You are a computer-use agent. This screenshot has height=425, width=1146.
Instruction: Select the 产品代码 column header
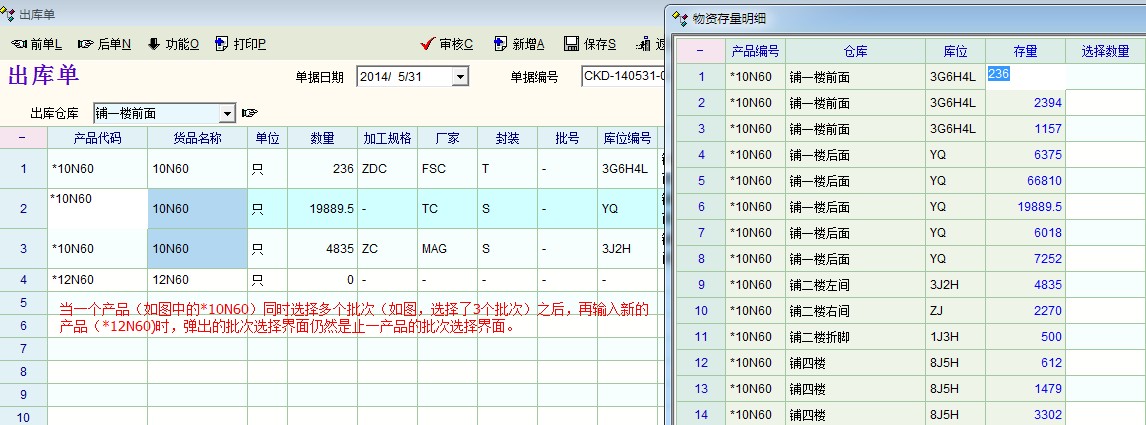pos(97,138)
